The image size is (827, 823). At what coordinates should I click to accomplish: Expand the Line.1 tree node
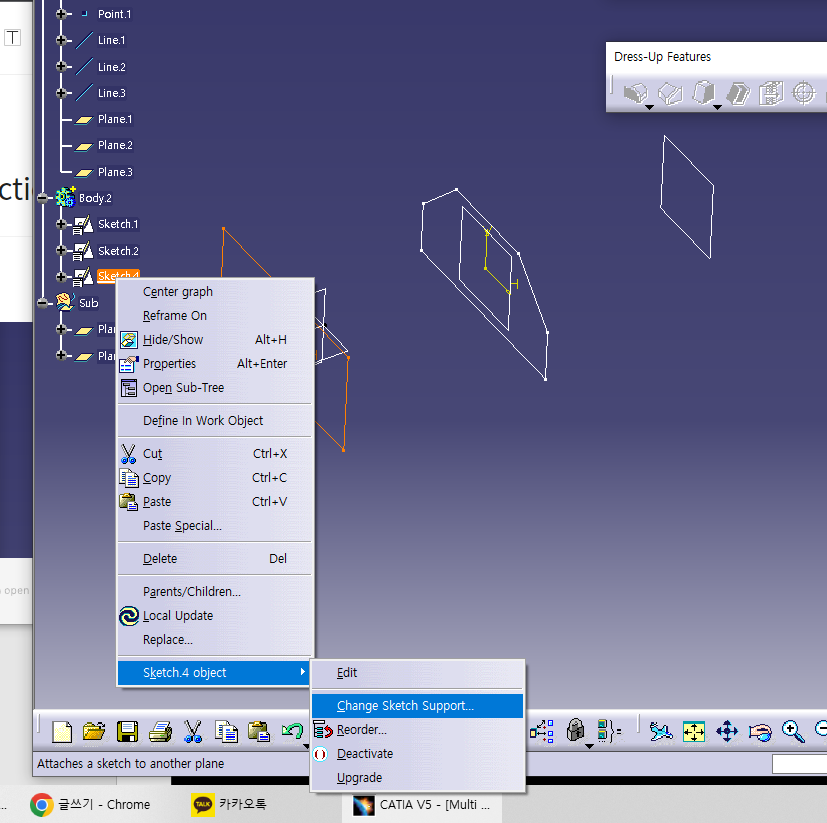coord(61,40)
